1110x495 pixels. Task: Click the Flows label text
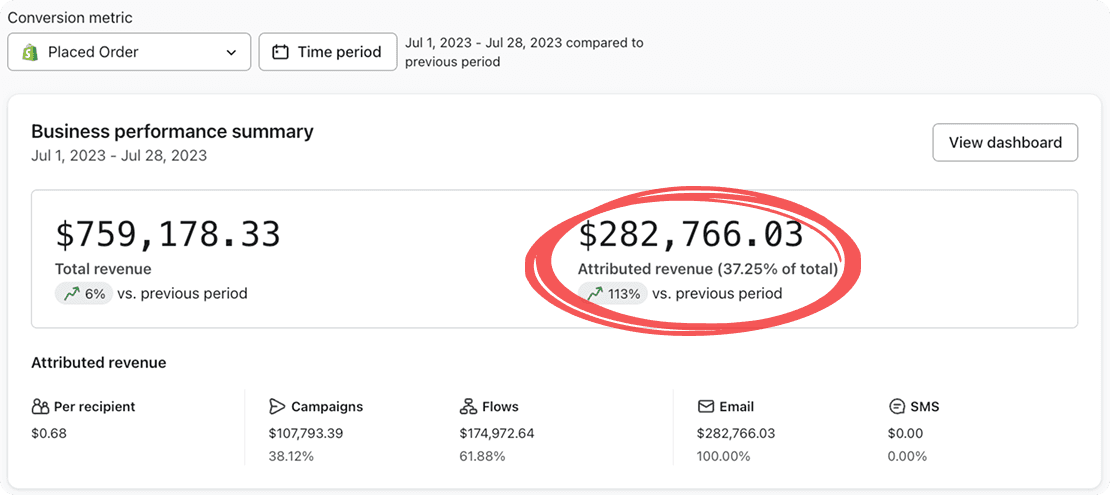[500, 406]
